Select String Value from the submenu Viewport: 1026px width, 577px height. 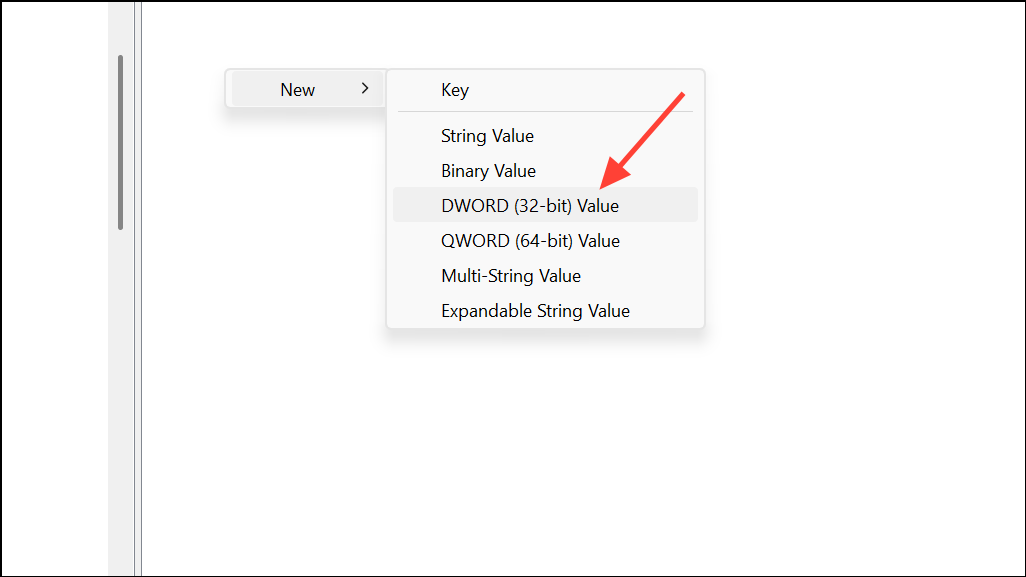487,135
